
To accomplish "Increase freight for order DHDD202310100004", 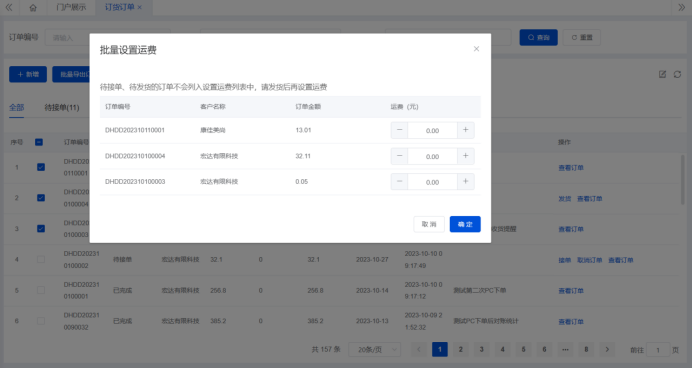I will [x=465, y=156].
